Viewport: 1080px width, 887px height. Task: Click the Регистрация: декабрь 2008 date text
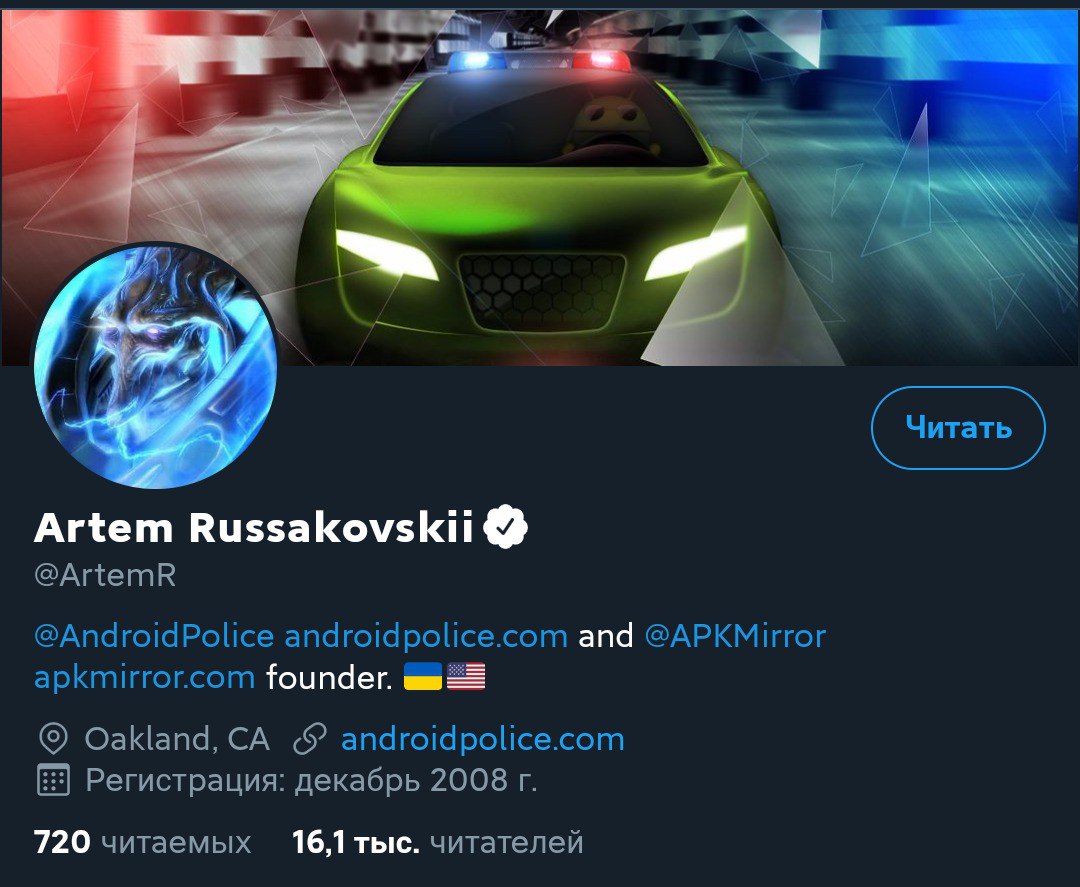tap(311, 781)
